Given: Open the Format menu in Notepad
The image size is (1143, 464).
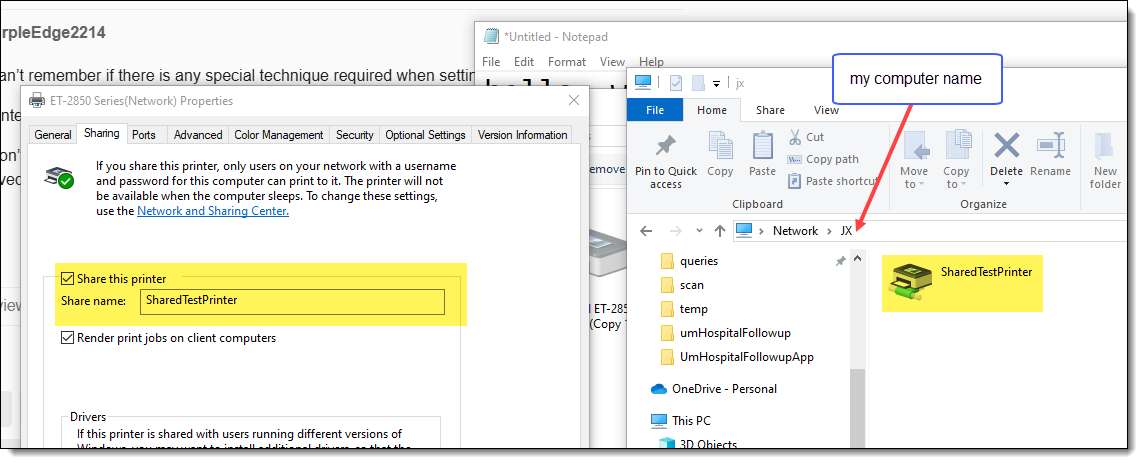Looking at the screenshot, I should point(566,62).
